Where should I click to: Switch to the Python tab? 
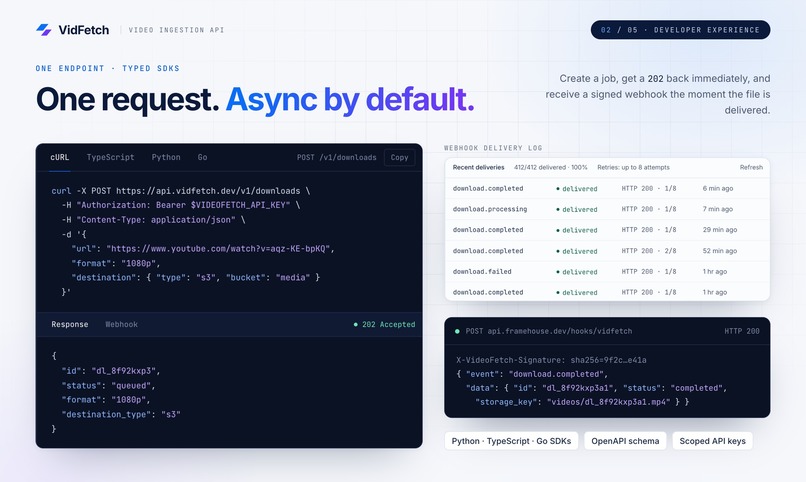point(166,157)
